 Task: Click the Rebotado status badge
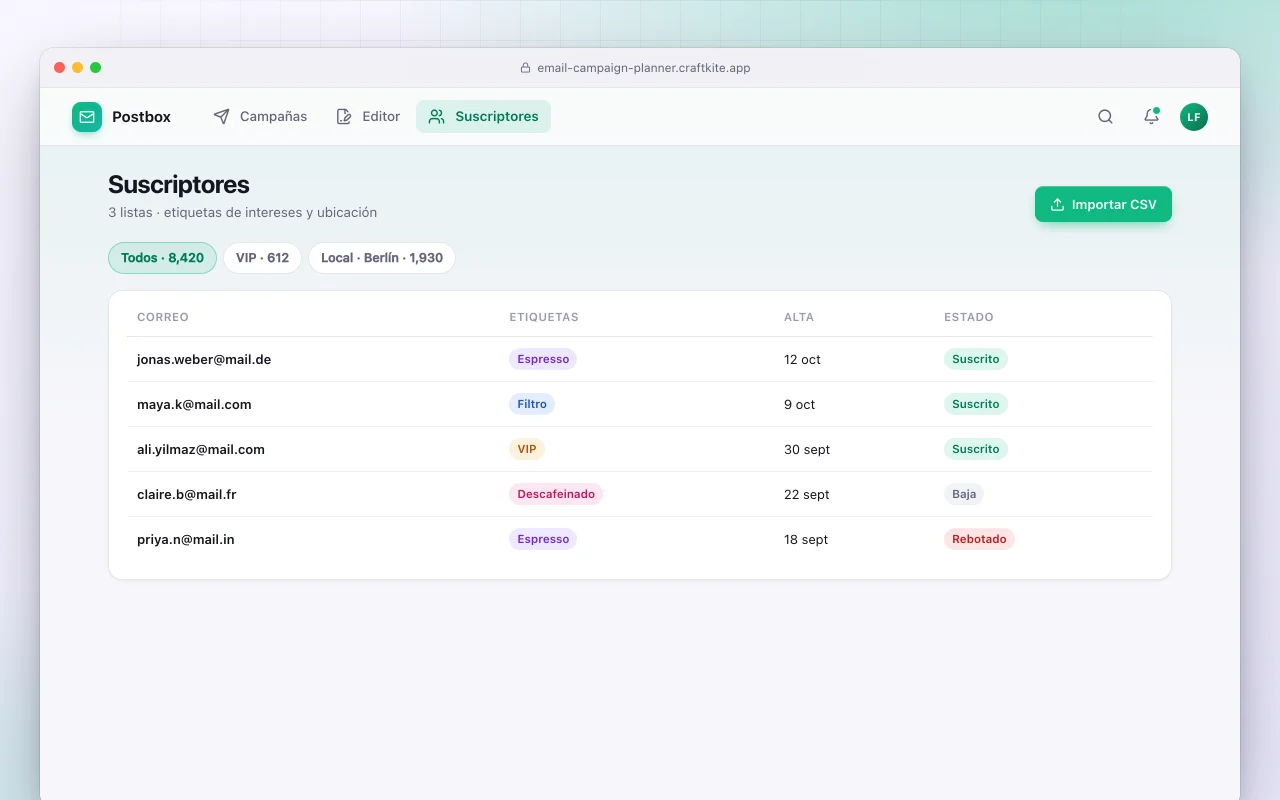(979, 539)
